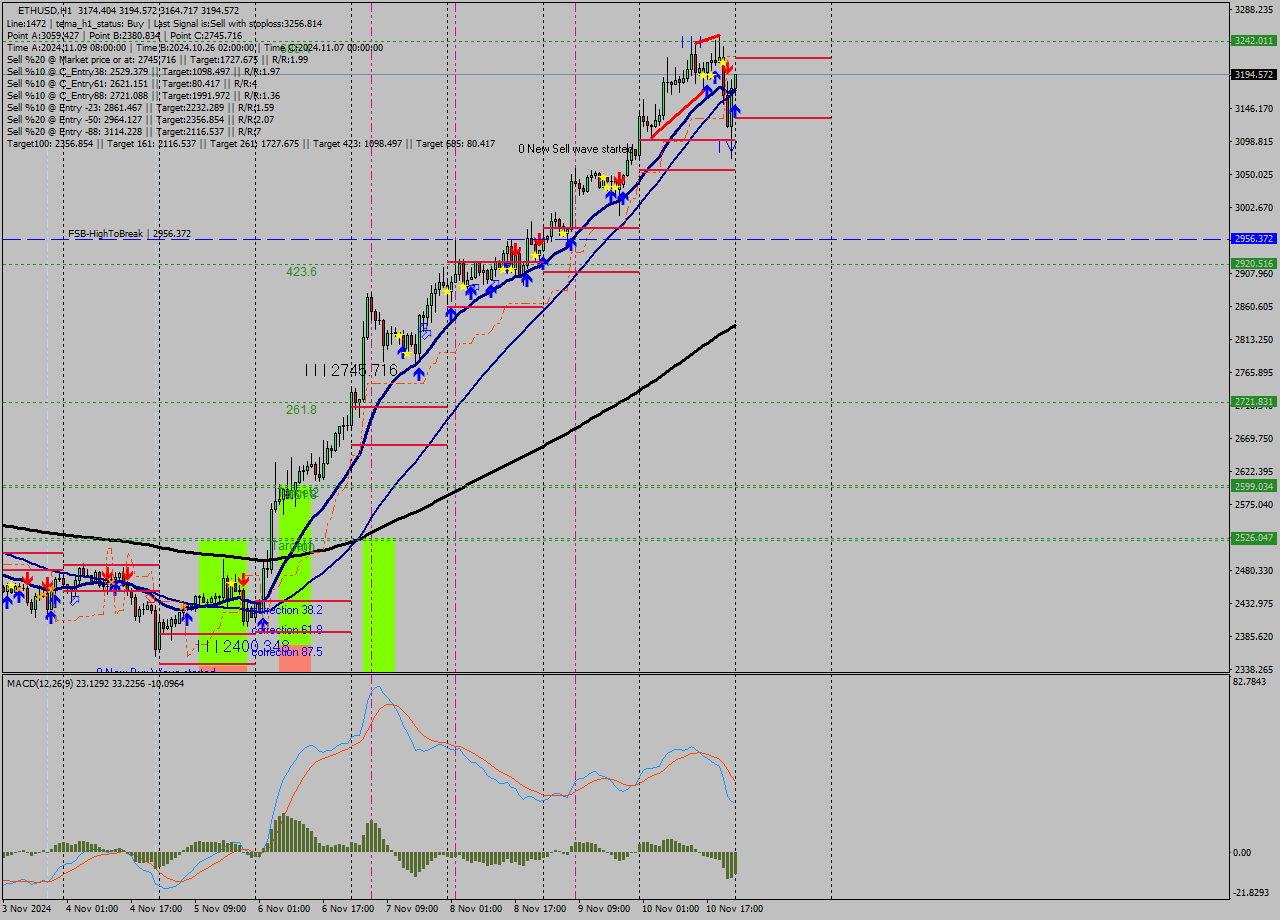The height and width of the screenshot is (920, 1280).
Task: Select the red down arrow above 5 Nov 09:00
Action: [244, 579]
